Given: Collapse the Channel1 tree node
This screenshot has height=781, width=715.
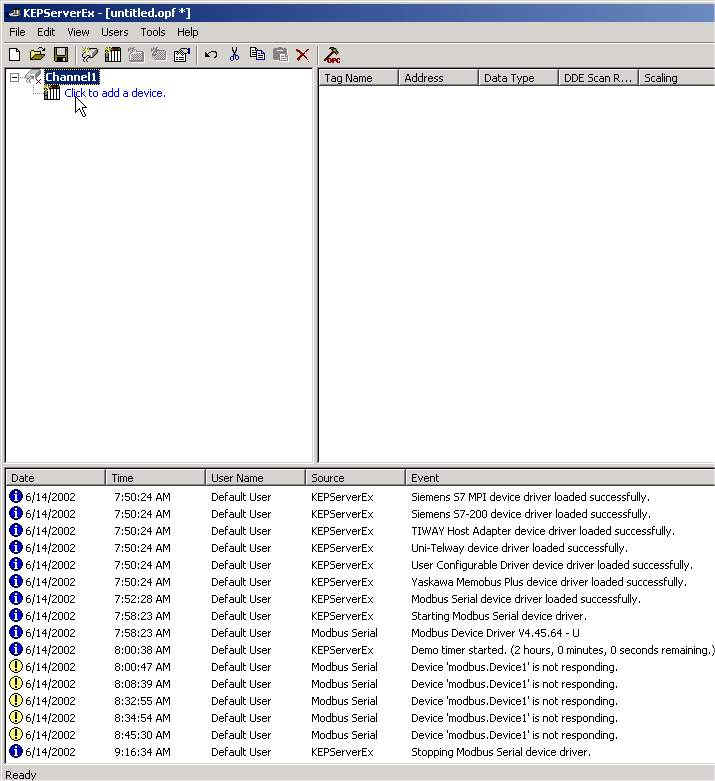Looking at the screenshot, I should coord(14,78).
